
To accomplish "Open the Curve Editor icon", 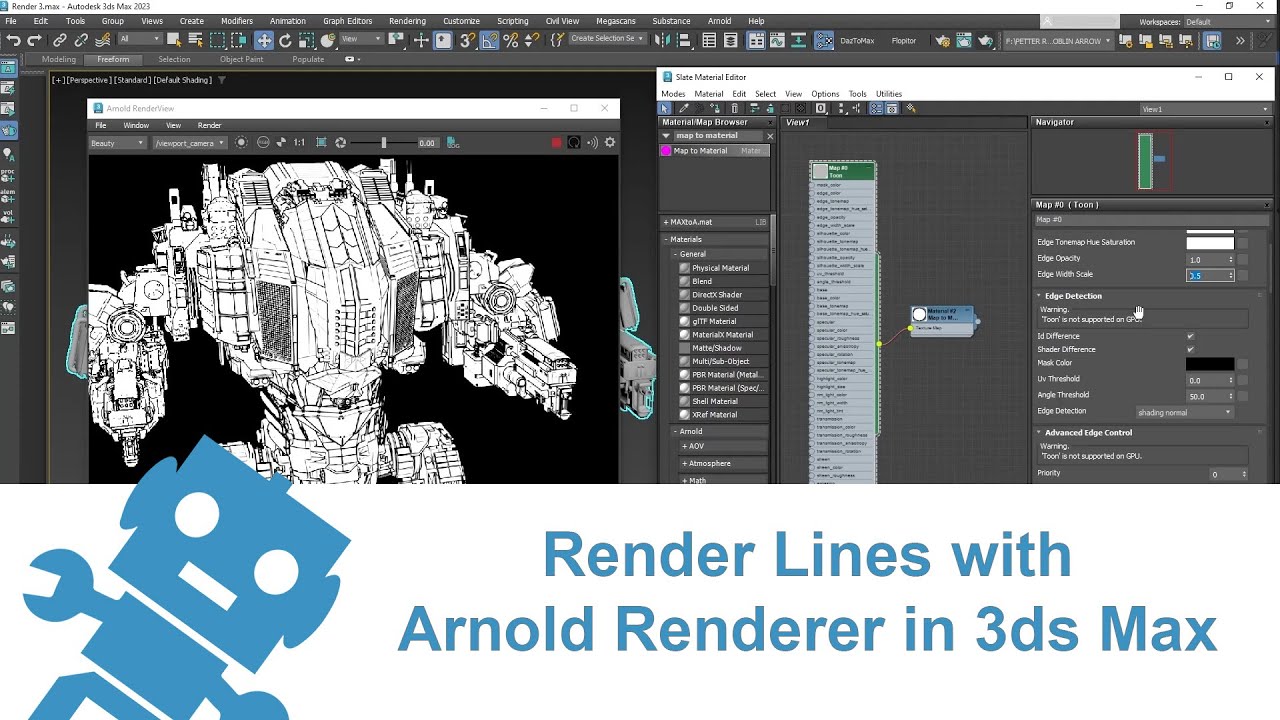I will coord(777,40).
